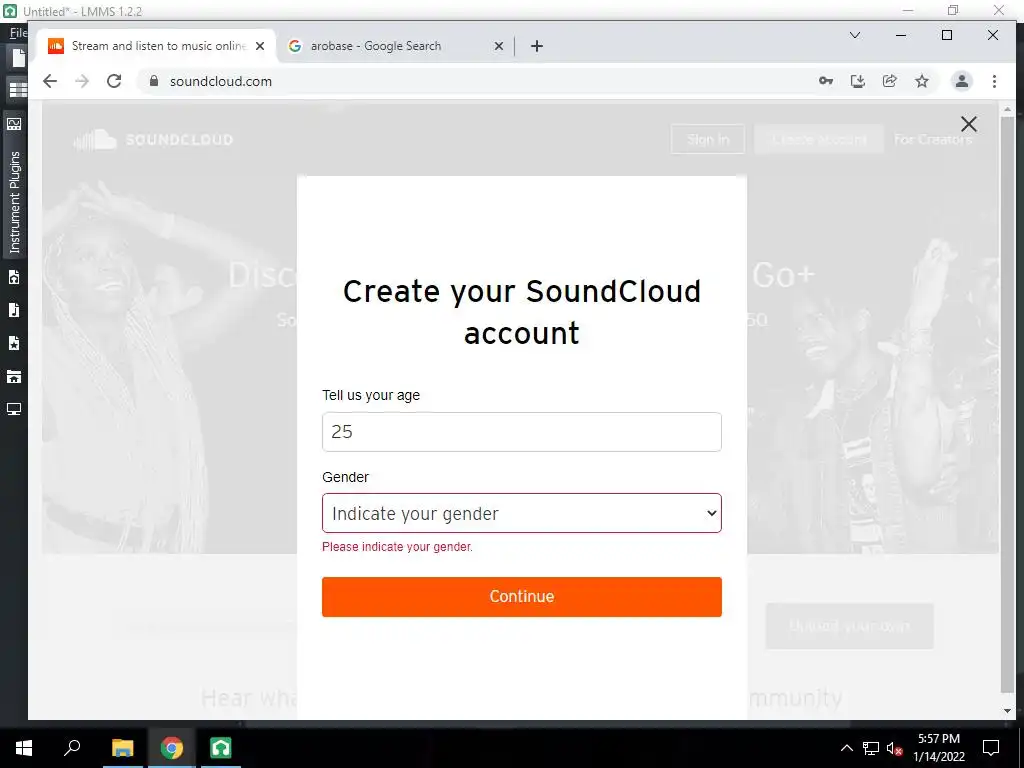Open LMMS My Projects sidebar icon
Viewport: 1024px width, 768px height.
click(x=14, y=278)
